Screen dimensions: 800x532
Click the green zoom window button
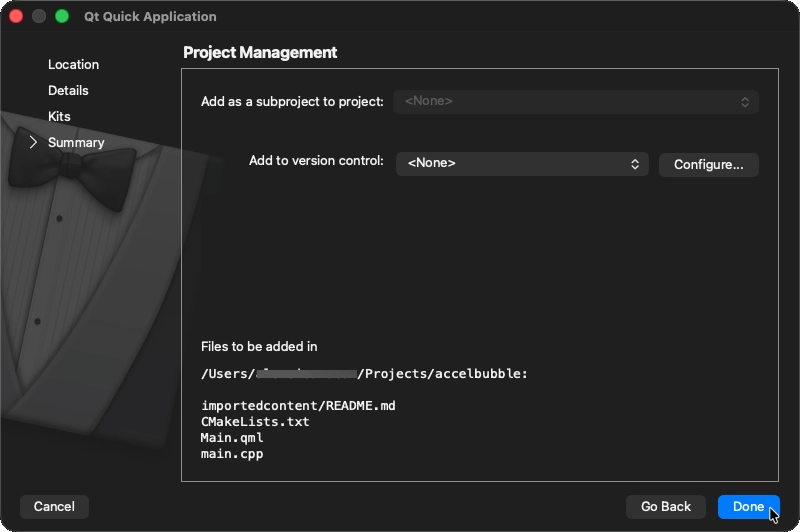click(62, 16)
